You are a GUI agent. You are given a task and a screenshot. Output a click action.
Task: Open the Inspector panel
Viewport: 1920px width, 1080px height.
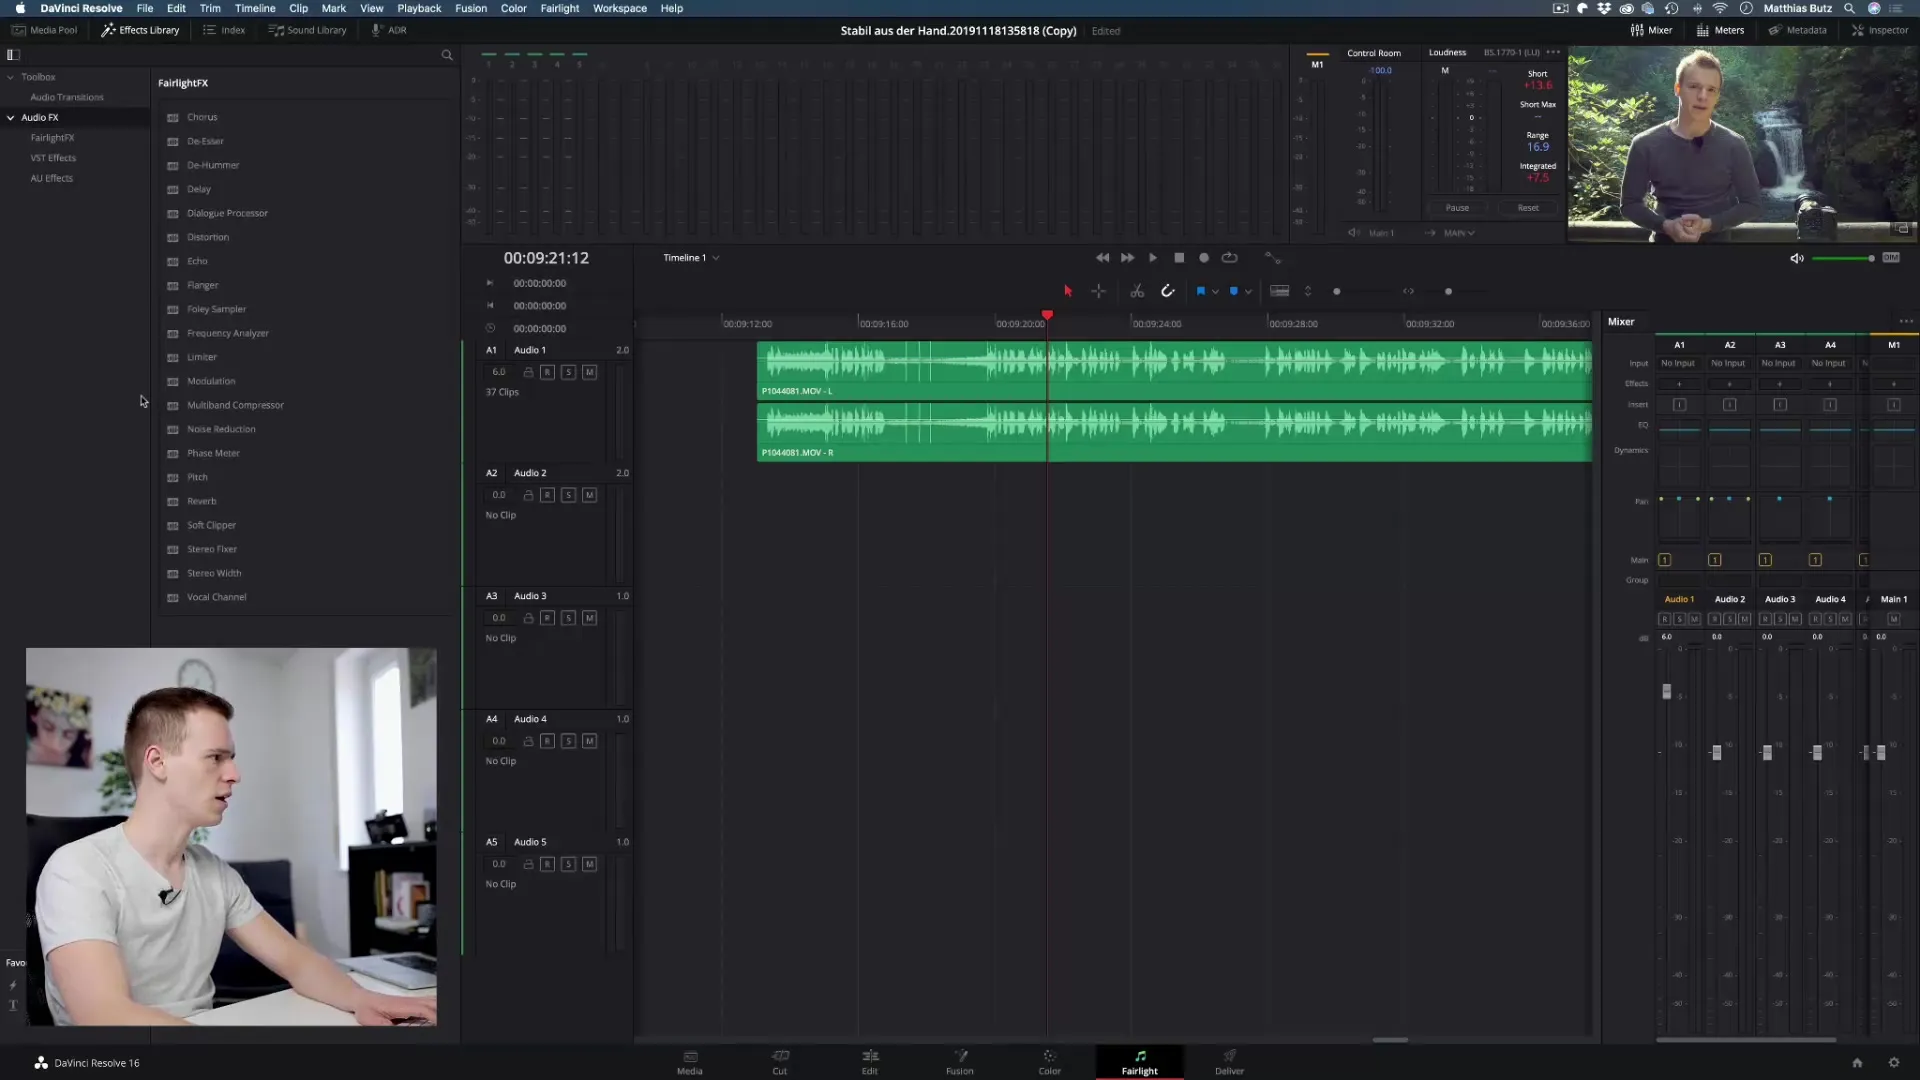[1880, 30]
